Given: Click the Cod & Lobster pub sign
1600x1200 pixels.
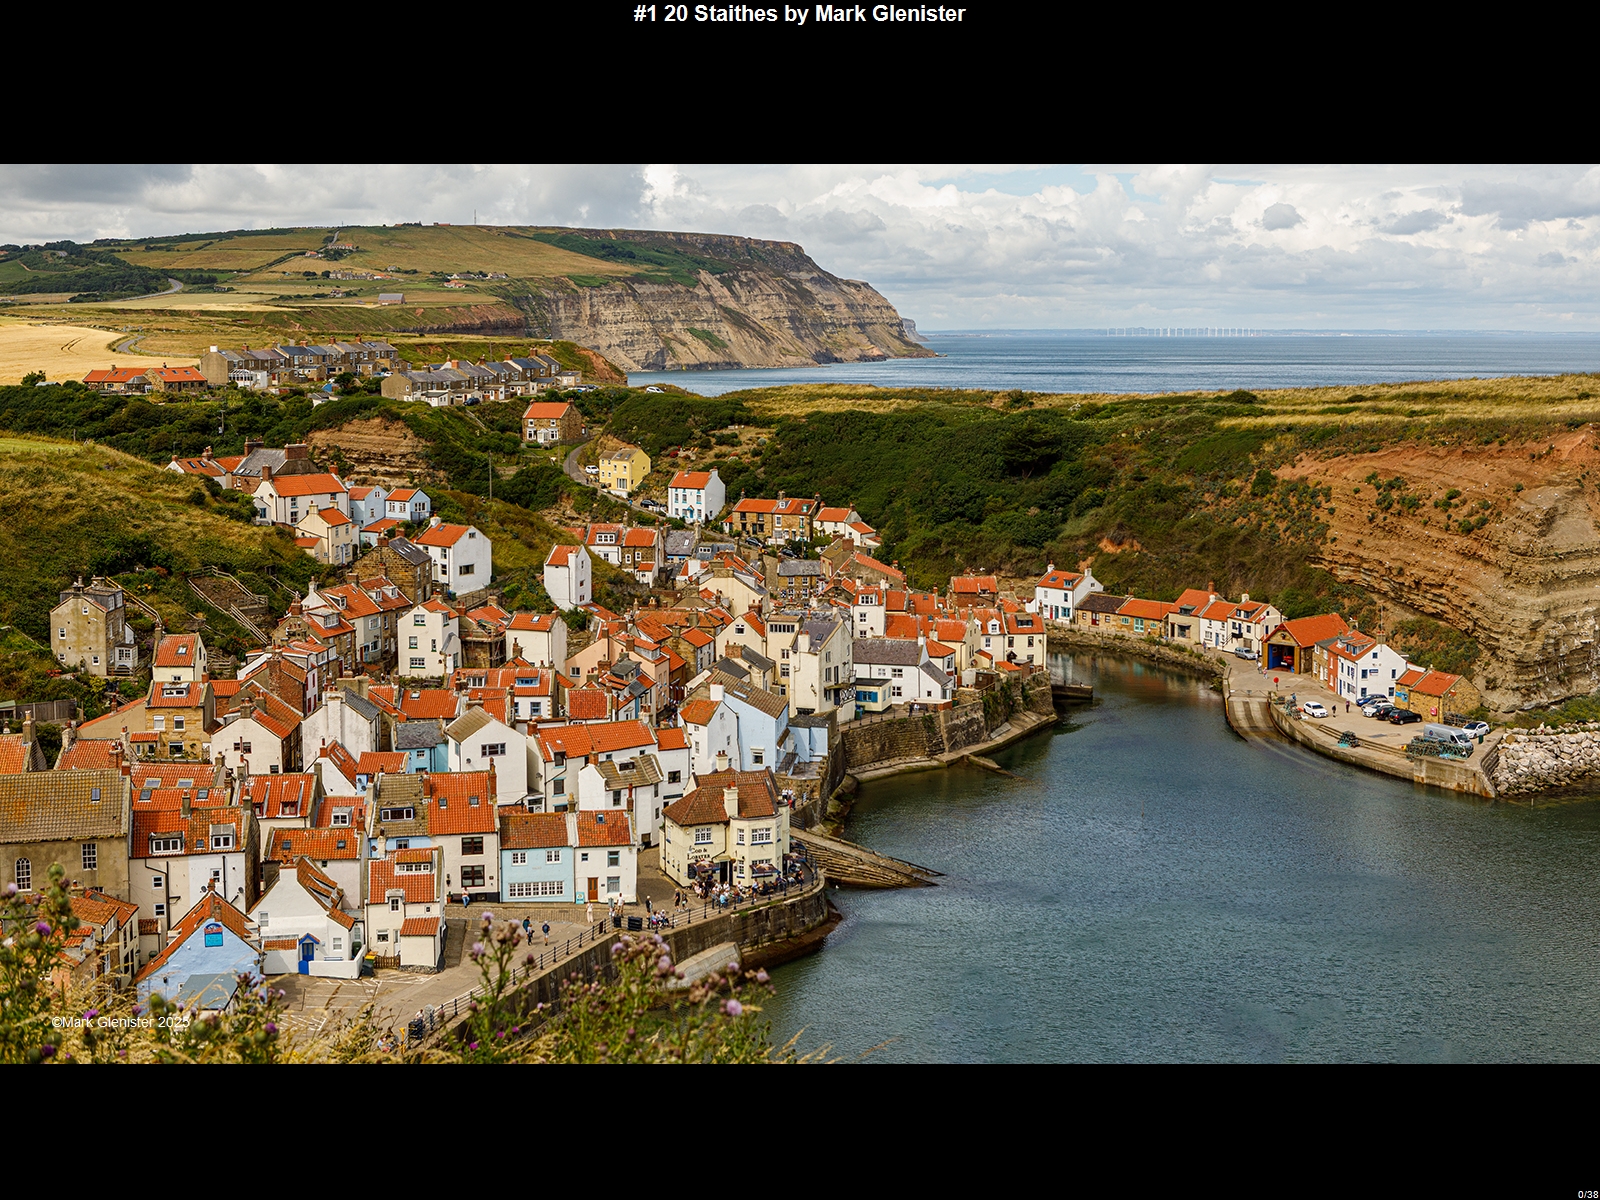Looking at the screenshot, I should click(700, 853).
